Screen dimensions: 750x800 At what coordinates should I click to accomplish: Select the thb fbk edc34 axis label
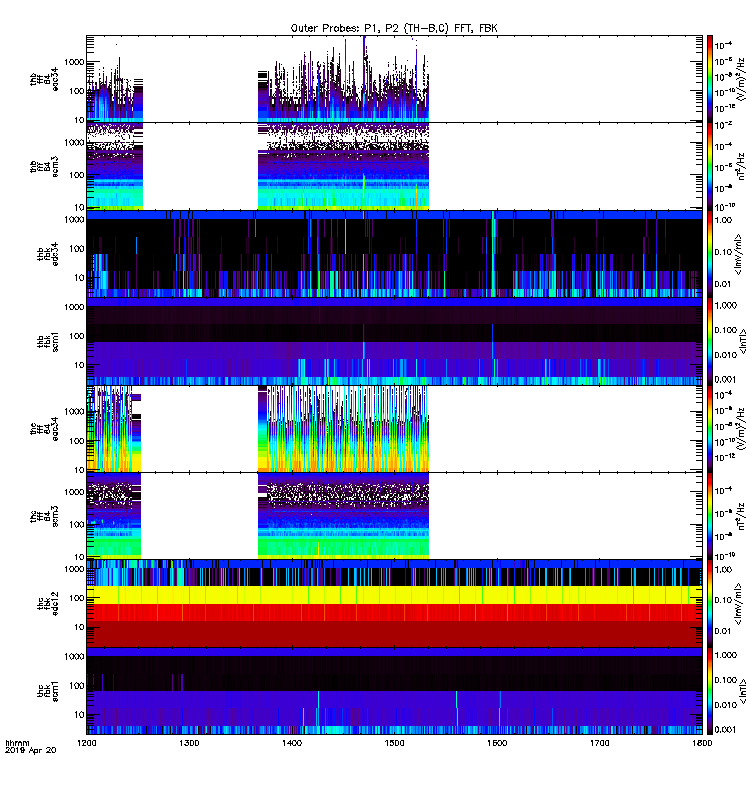[47, 254]
